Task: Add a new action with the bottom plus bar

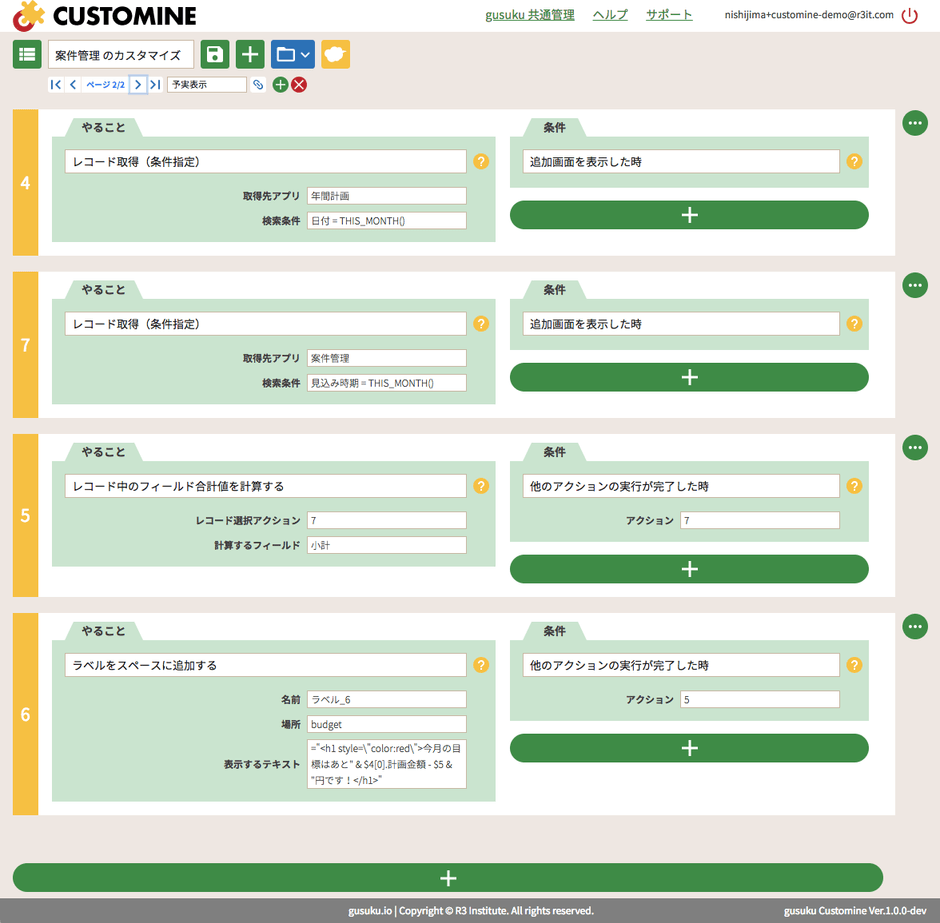Action: point(448,877)
